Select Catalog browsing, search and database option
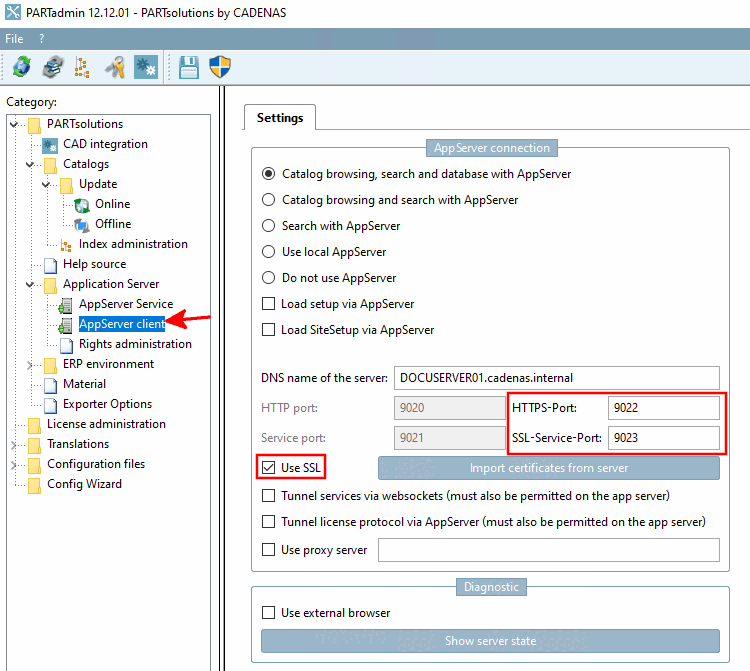Image resolution: width=750 pixels, height=671 pixels. [268, 174]
